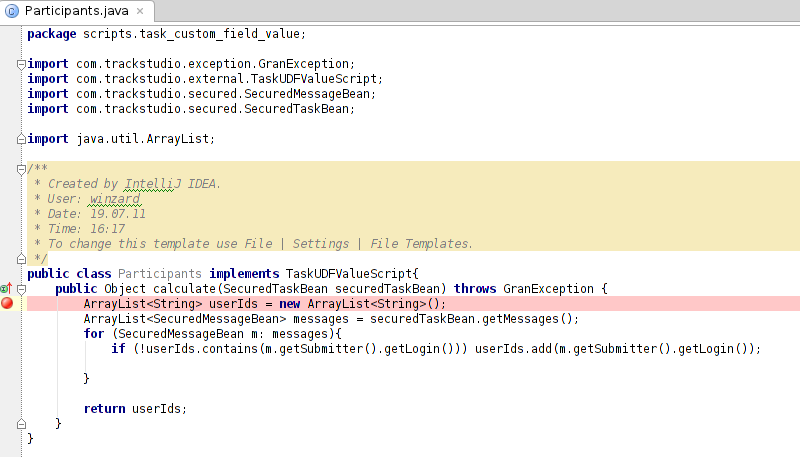The width and height of the screenshot is (800, 457).
Task: Collapse the calculate method body
Action: (21, 289)
